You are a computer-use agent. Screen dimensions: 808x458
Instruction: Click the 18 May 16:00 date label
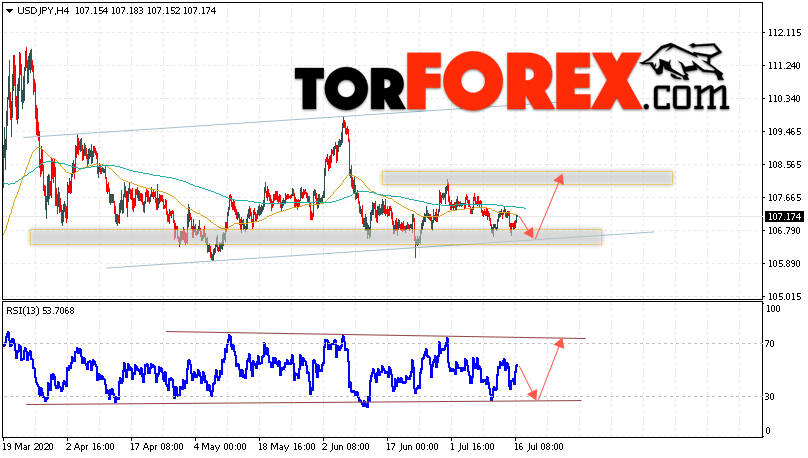tap(287, 447)
